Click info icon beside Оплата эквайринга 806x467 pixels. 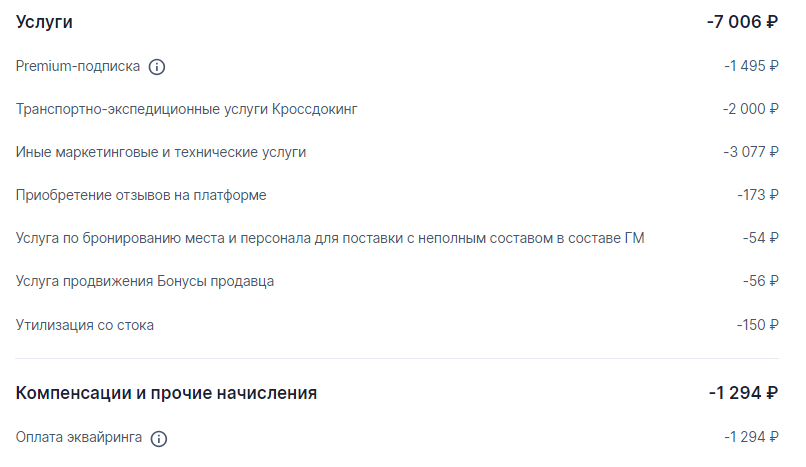(x=159, y=438)
